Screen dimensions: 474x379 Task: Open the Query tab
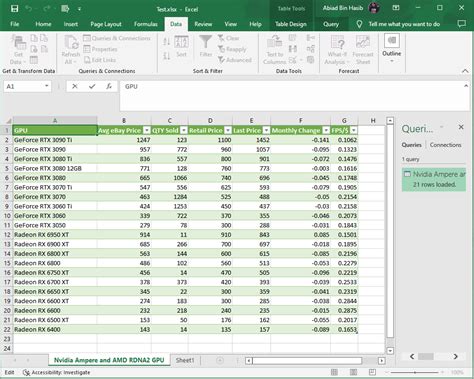click(331, 24)
